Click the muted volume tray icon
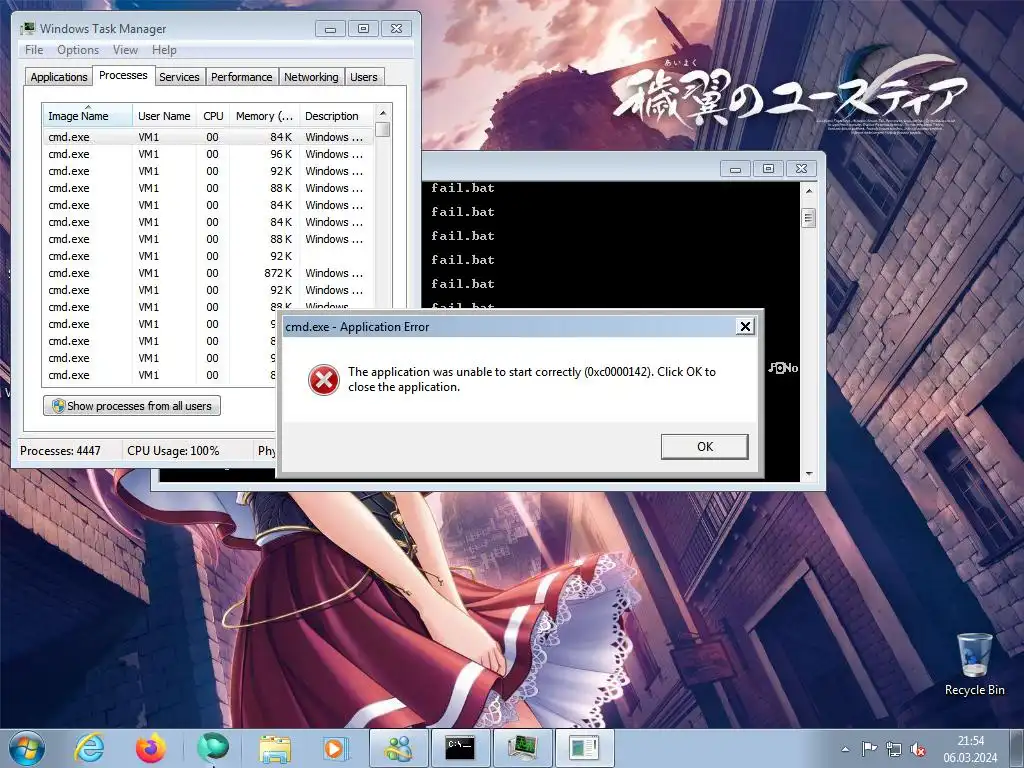 click(918, 750)
